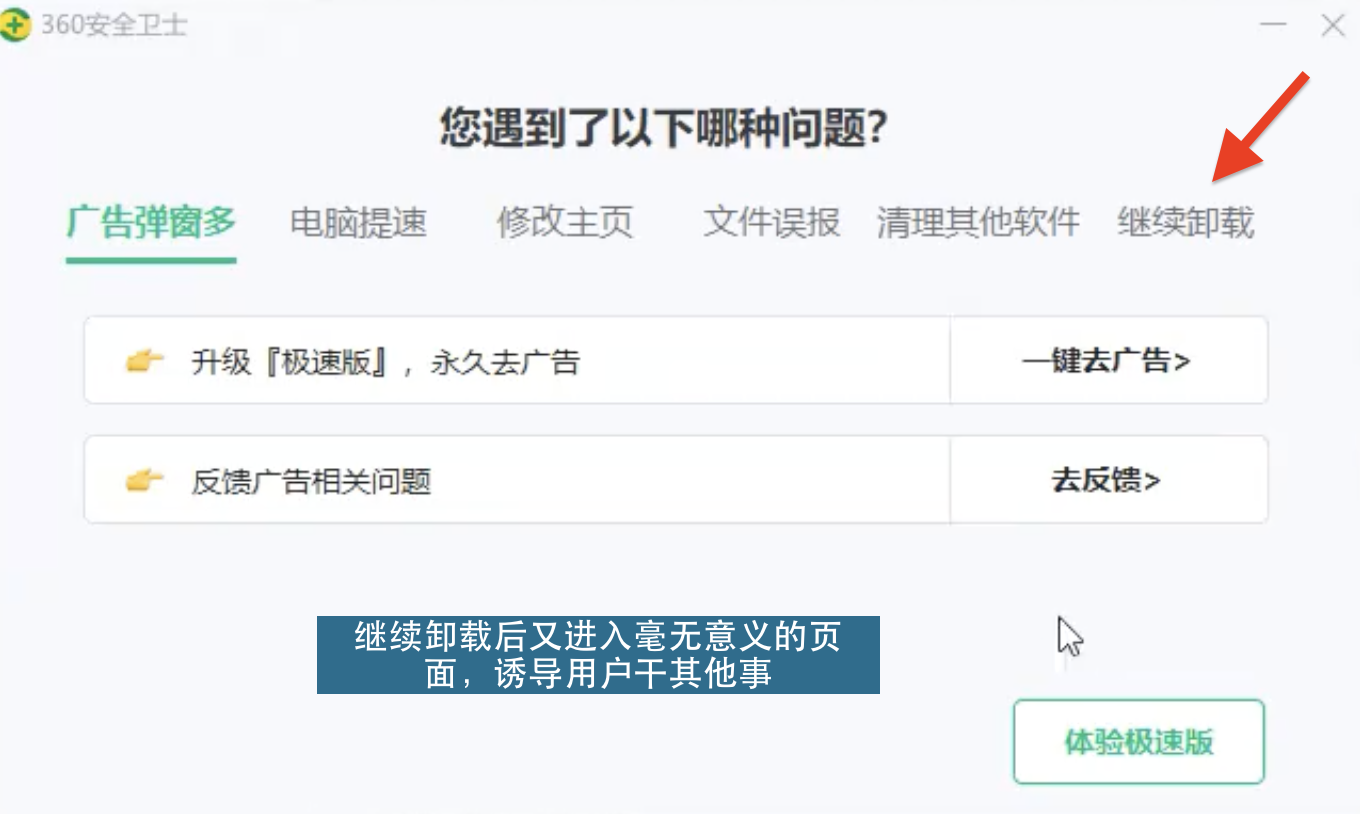This screenshot has width=1360, height=814.
Task: Close the 360安全卫士 dialog
Action: pyautogui.click(x=1333, y=25)
